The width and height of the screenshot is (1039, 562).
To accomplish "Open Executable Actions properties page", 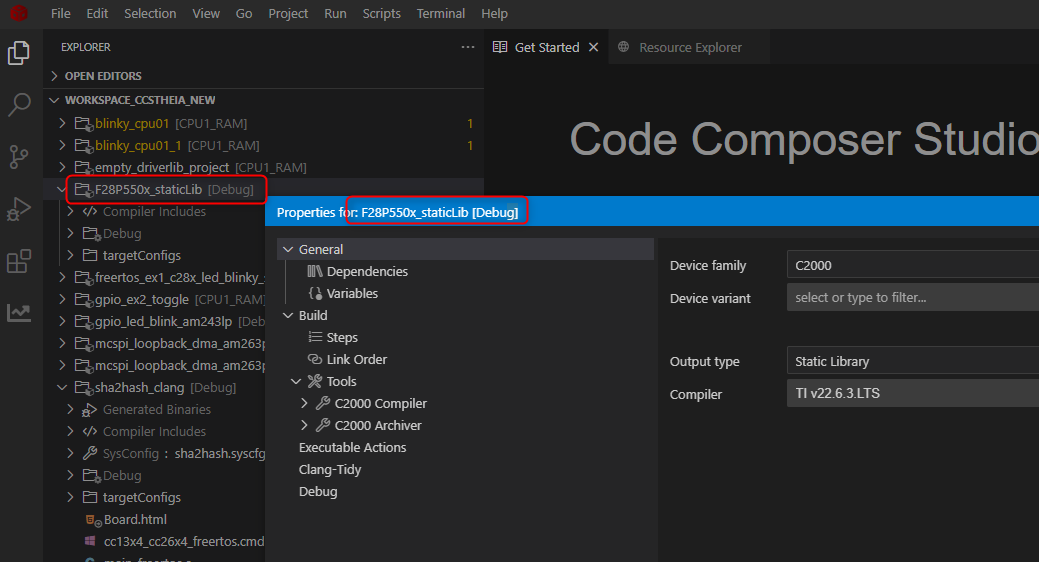I will point(353,447).
